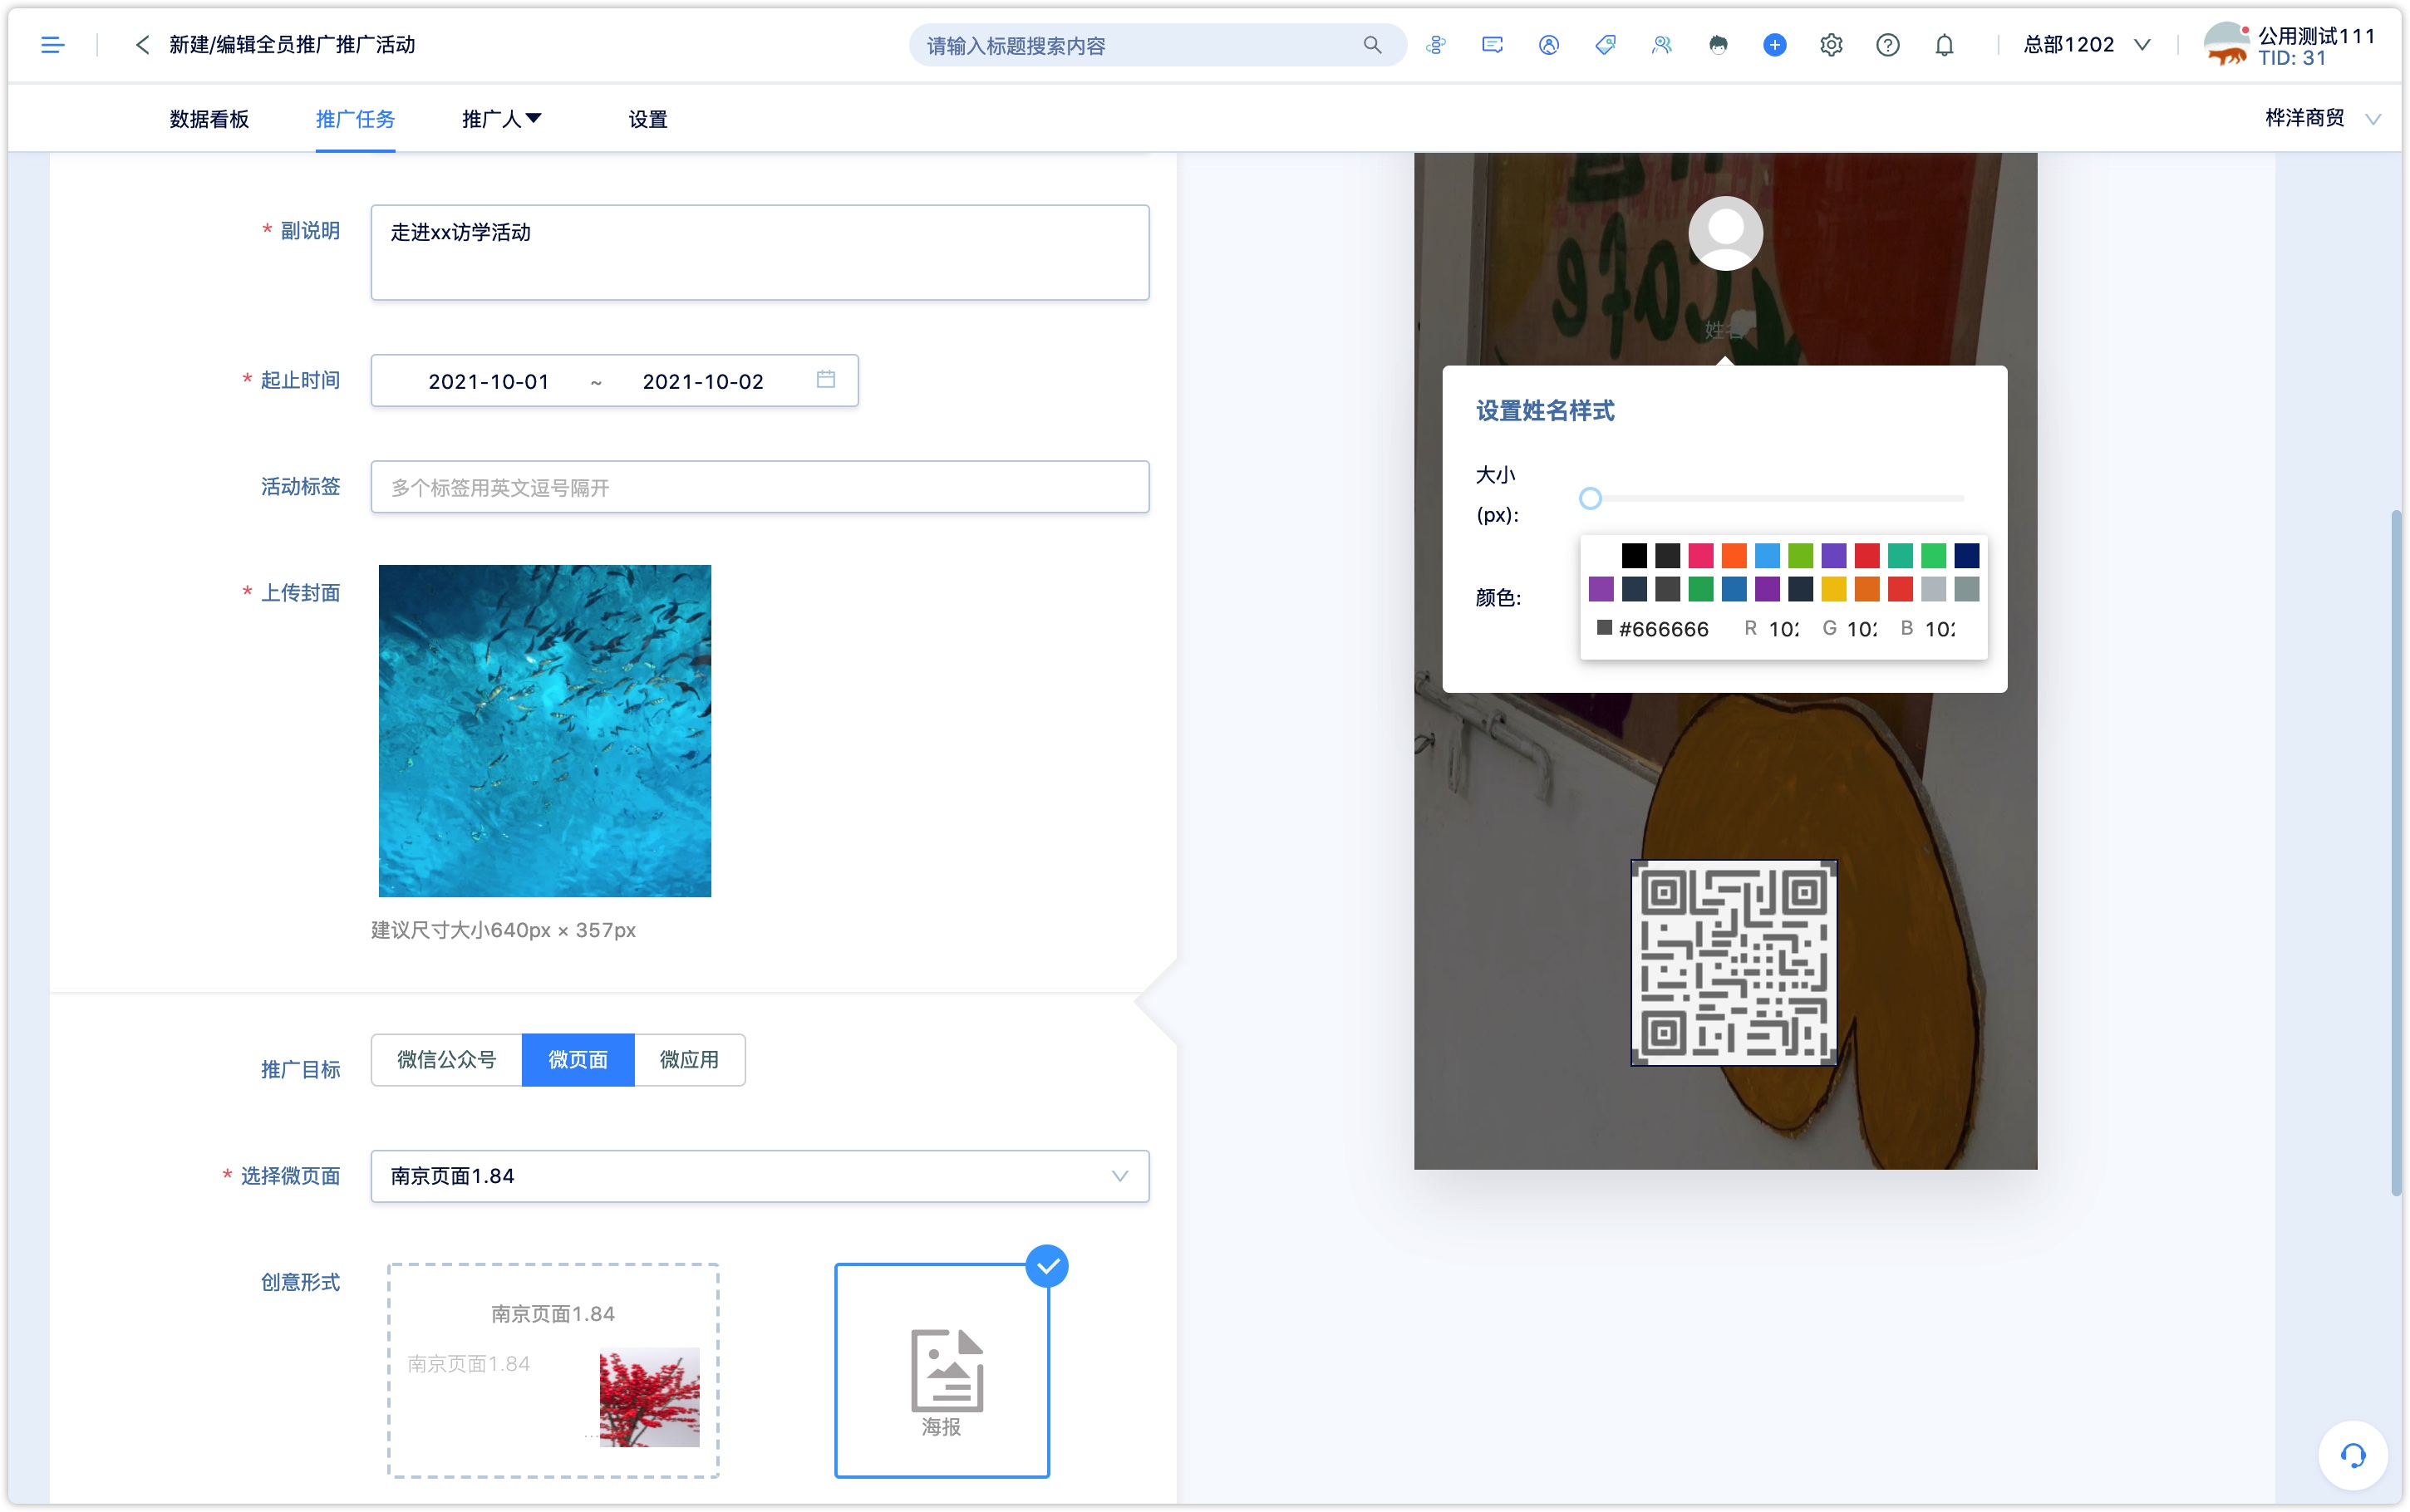Pick the pure black color swatch
2410x1512 pixels.
click(1634, 555)
